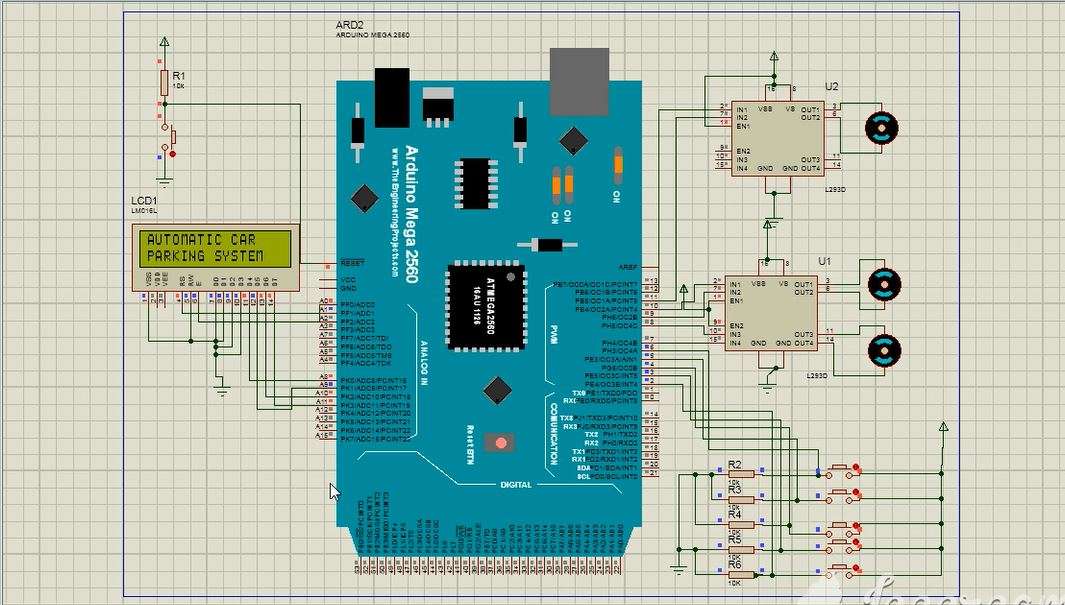Screen dimensions: 1065x605
Task: Select the motor on U1 OUT1 and OUT2
Action: pos(884,283)
